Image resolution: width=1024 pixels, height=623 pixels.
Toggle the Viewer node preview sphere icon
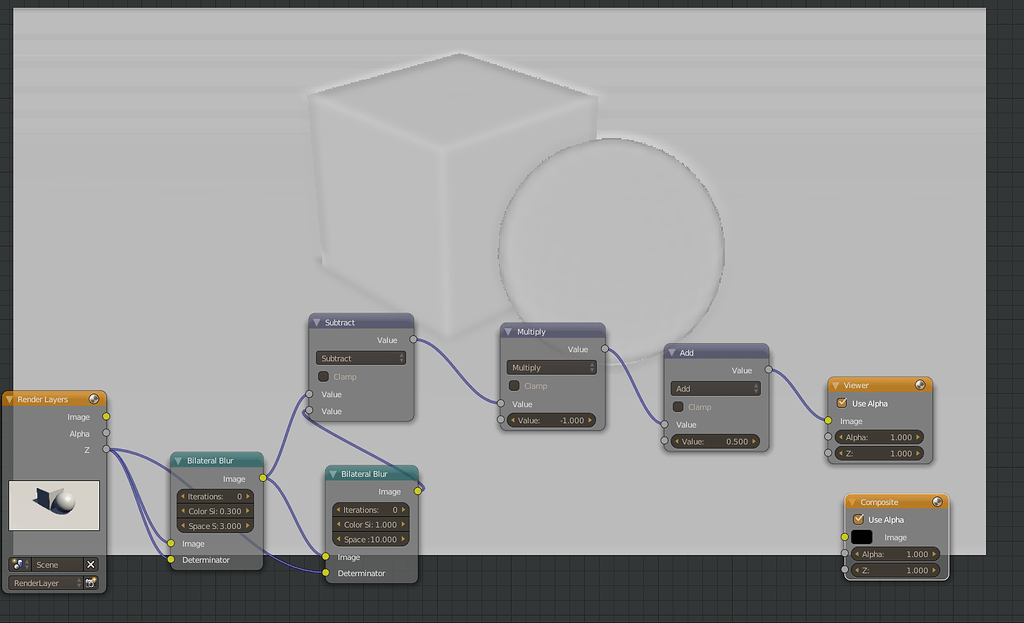[920, 385]
